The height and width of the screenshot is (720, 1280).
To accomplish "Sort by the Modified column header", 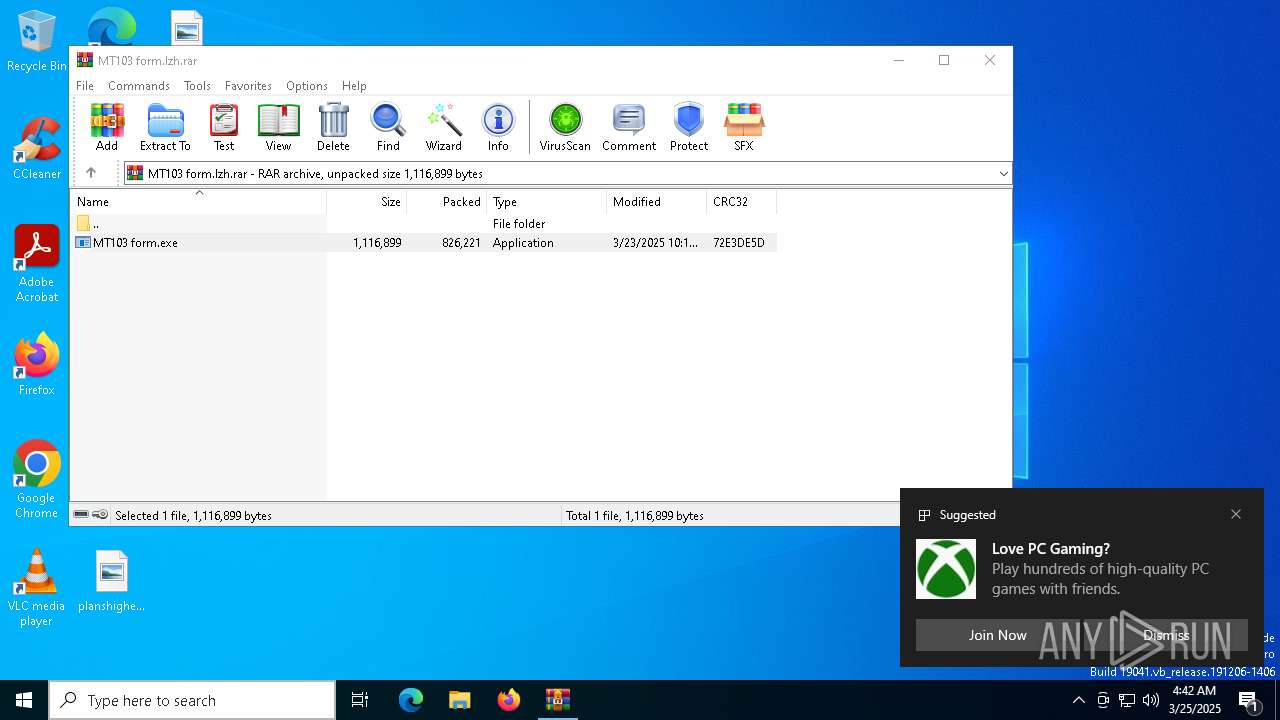I will point(657,202).
